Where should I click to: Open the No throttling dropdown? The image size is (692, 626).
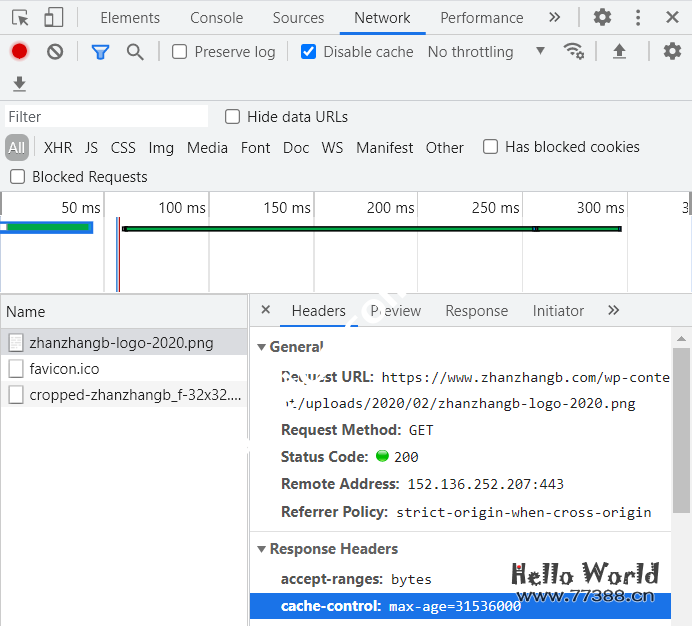point(486,52)
